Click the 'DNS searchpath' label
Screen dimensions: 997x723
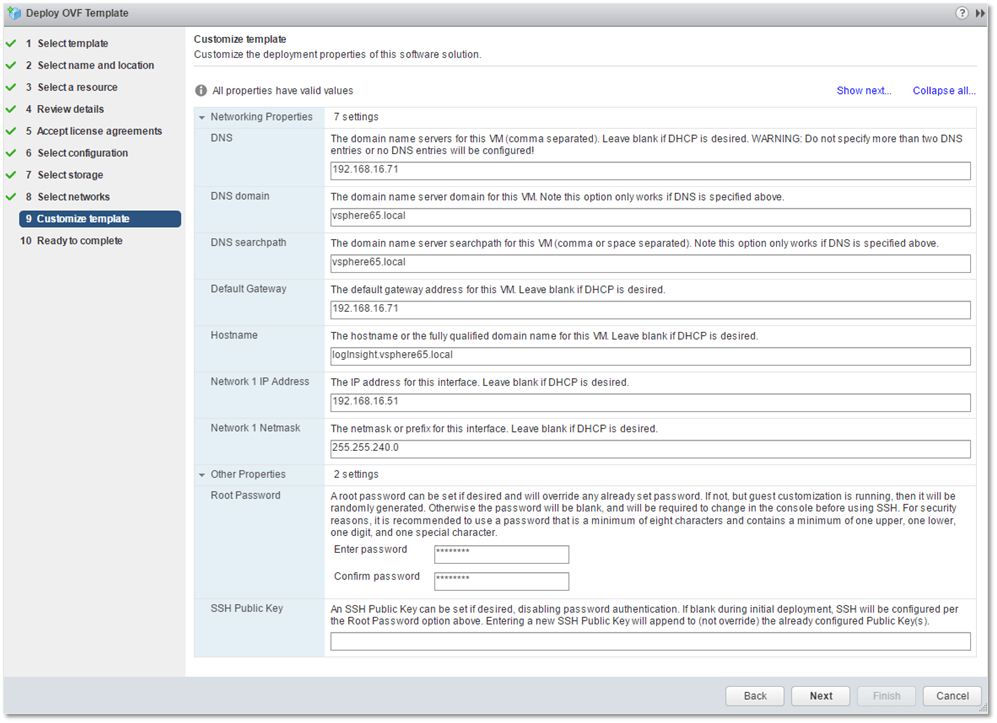tap(249, 242)
